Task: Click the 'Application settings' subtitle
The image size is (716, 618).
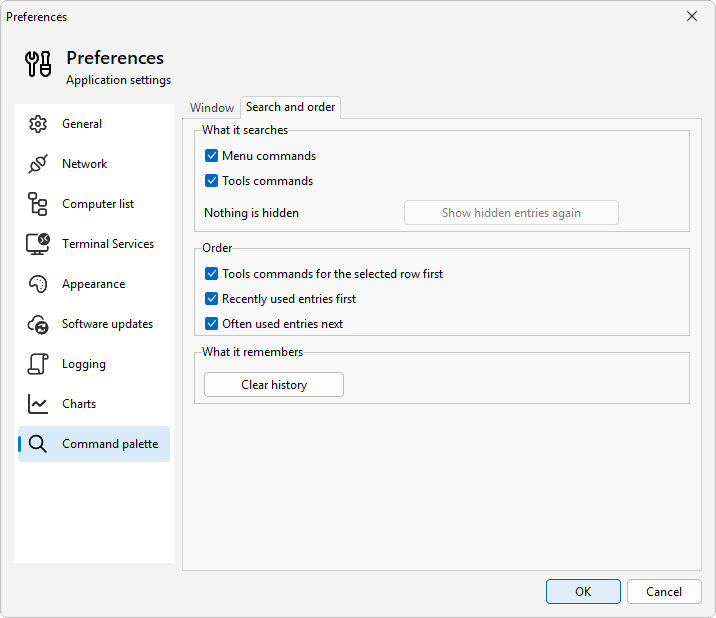Action: click(x=119, y=80)
